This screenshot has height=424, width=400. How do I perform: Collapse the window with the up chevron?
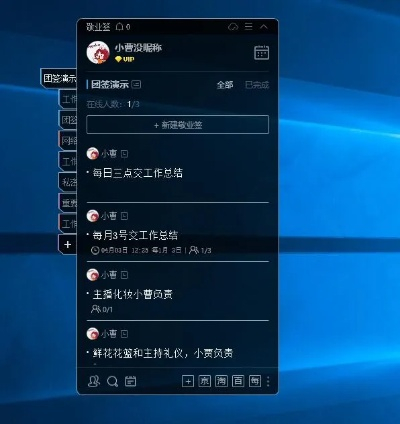[x=264, y=26]
